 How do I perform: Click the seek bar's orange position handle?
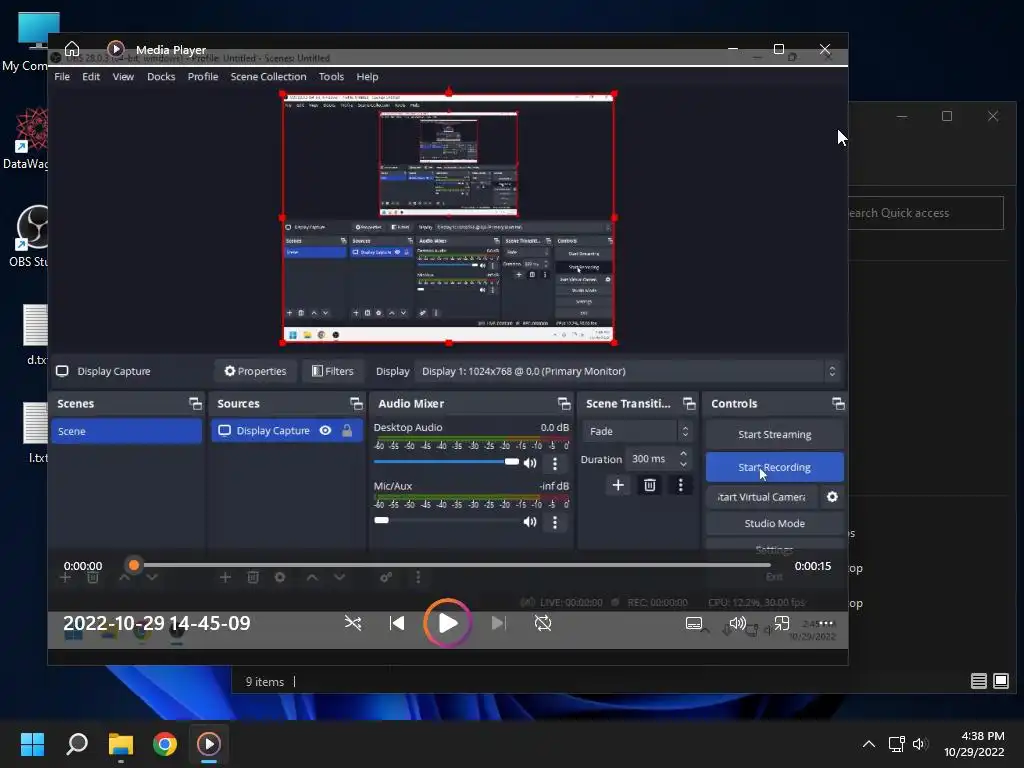tap(134, 565)
